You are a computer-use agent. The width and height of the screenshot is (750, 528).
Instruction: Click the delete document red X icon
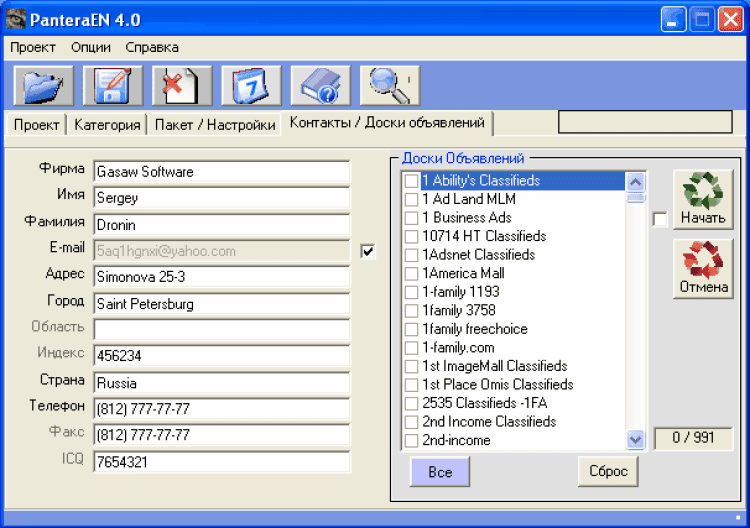[x=182, y=86]
